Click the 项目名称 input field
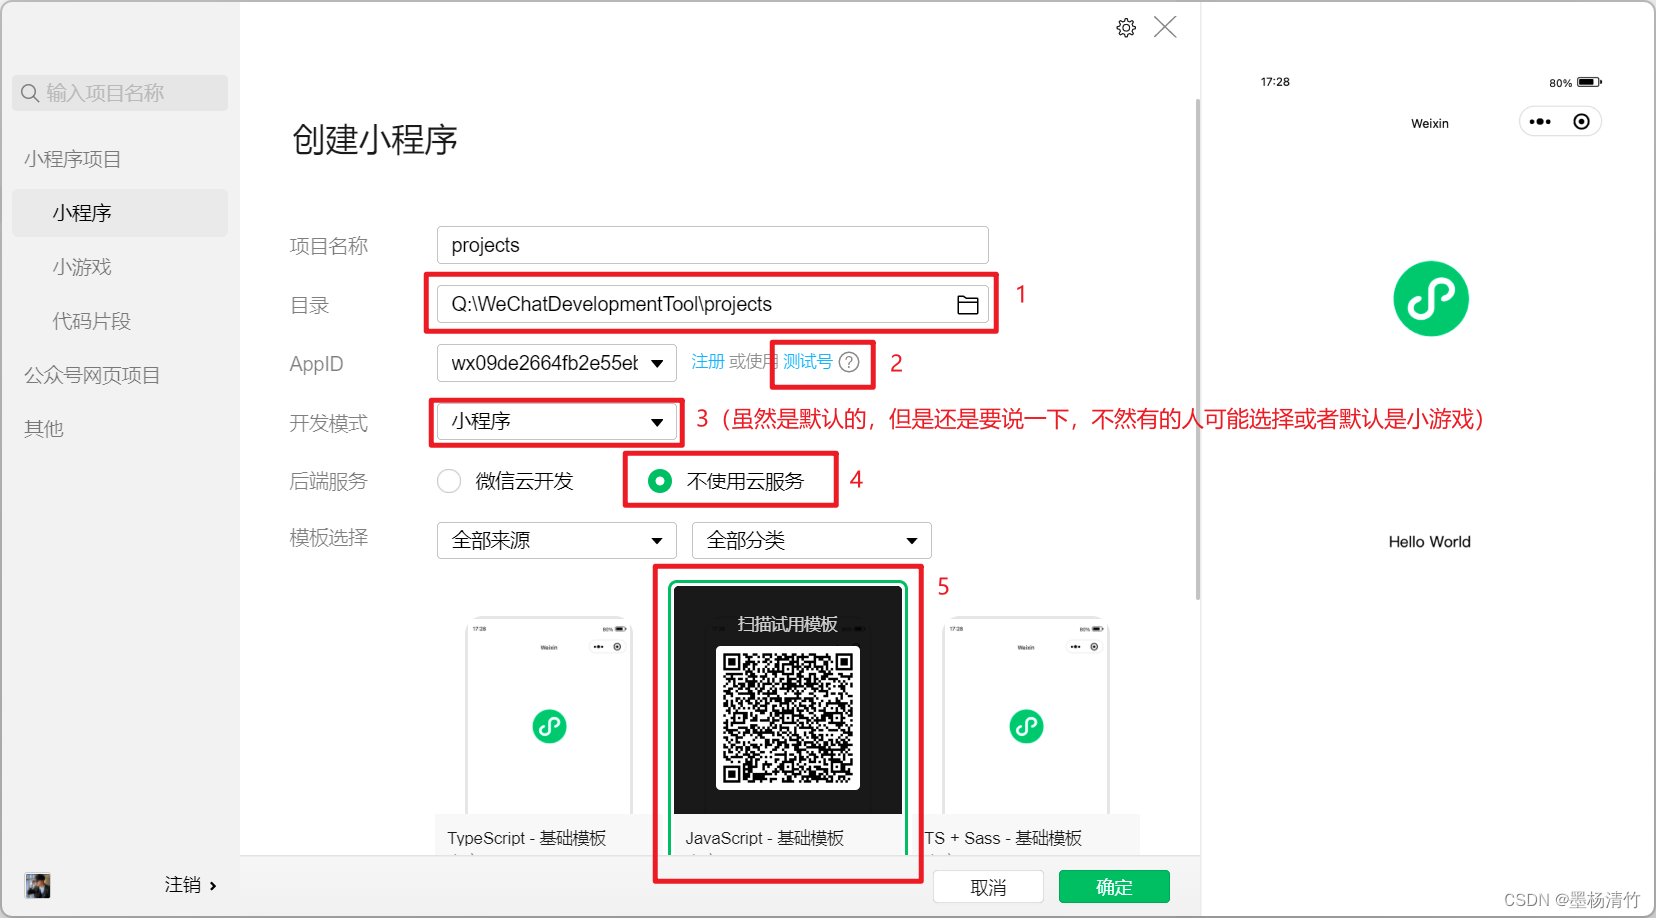This screenshot has height=918, width=1656. (712, 245)
